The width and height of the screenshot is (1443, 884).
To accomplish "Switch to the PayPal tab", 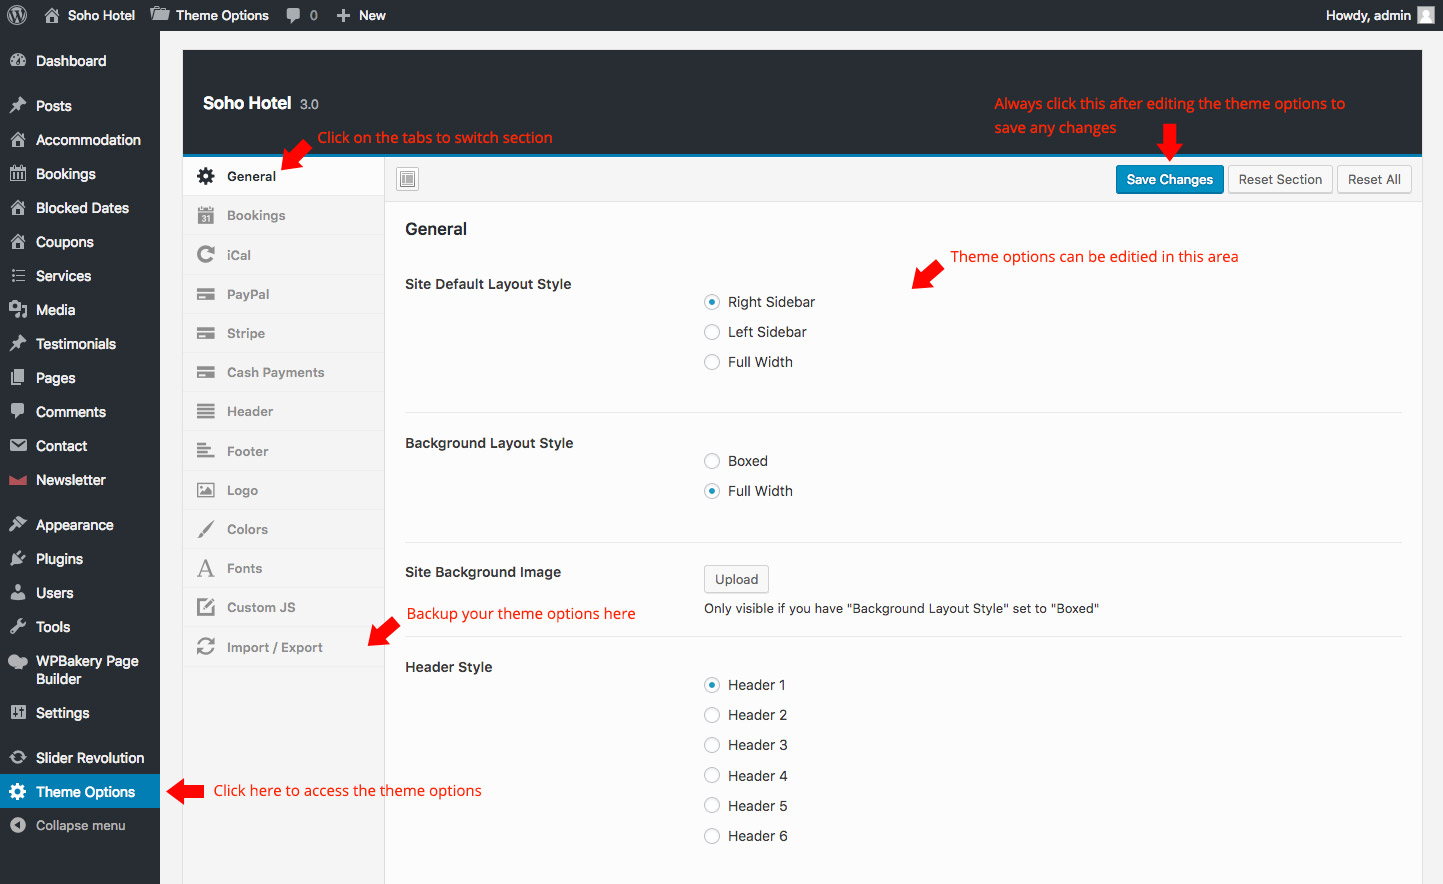I will [x=248, y=294].
